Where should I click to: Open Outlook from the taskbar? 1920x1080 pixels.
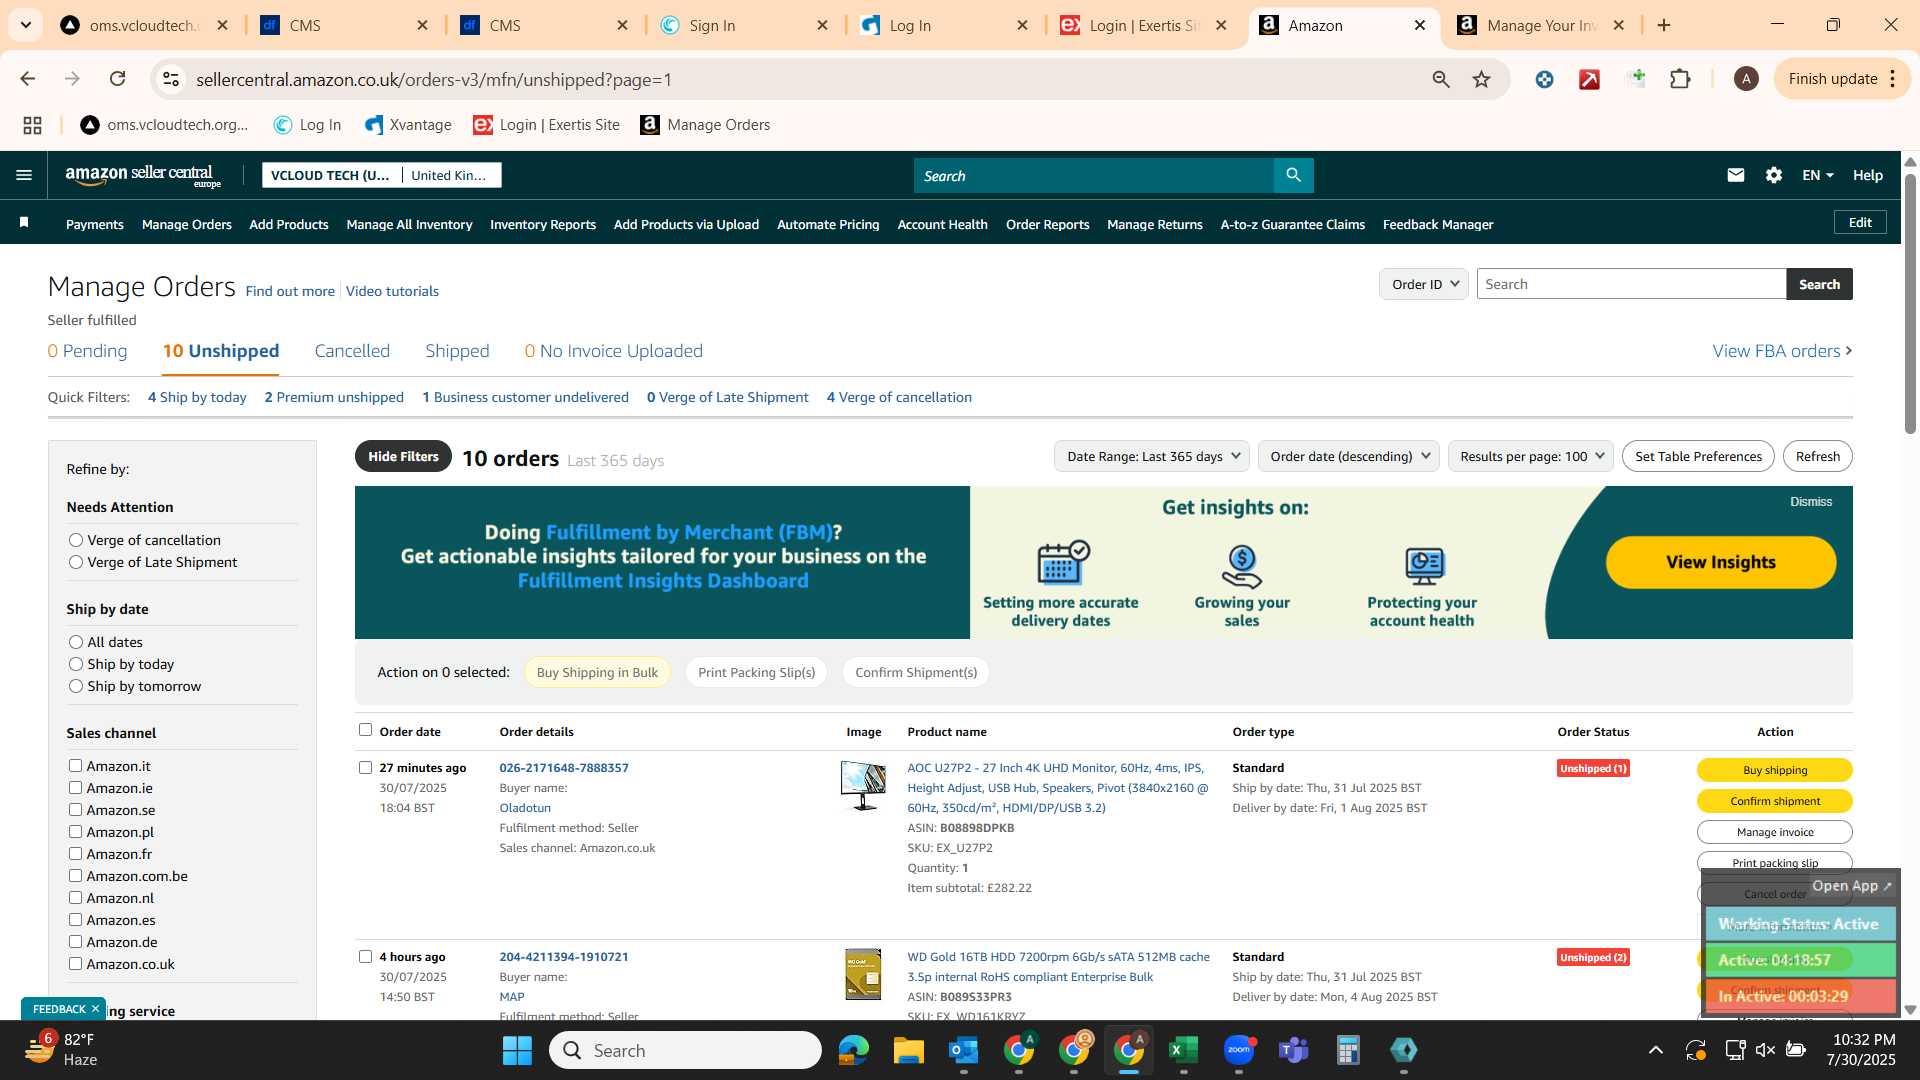[x=963, y=1050]
